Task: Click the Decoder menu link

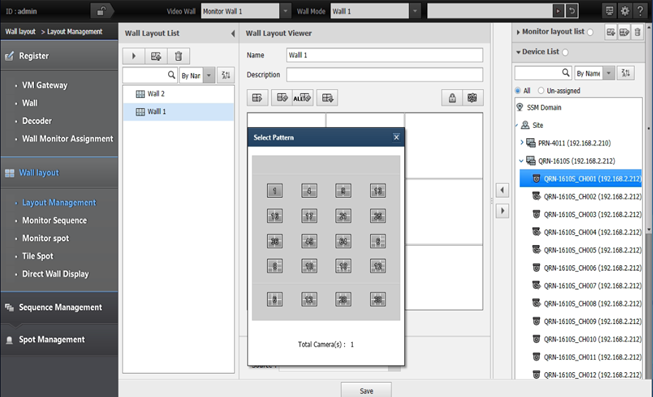Action: pyautogui.click(x=37, y=121)
